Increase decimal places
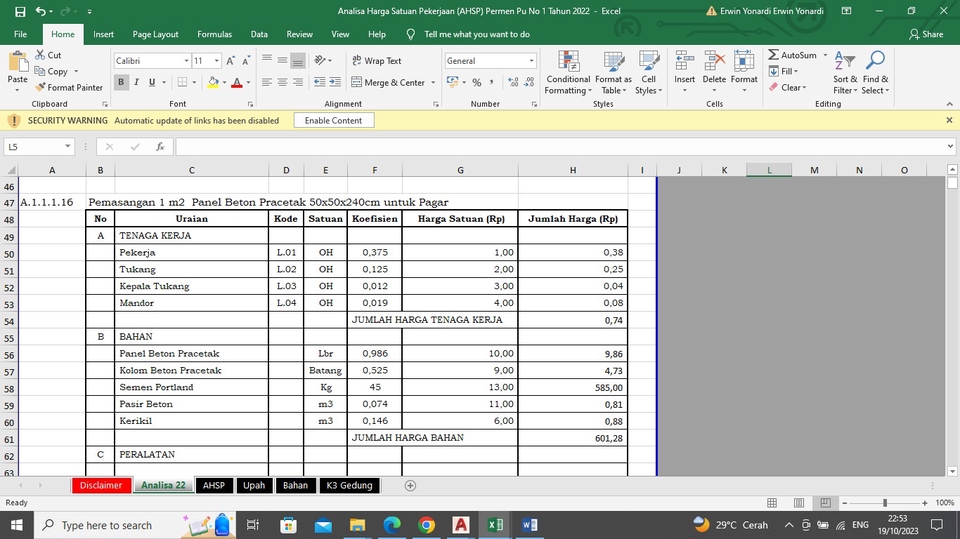The width and height of the screenshot is (960, 539). [513, 82]
